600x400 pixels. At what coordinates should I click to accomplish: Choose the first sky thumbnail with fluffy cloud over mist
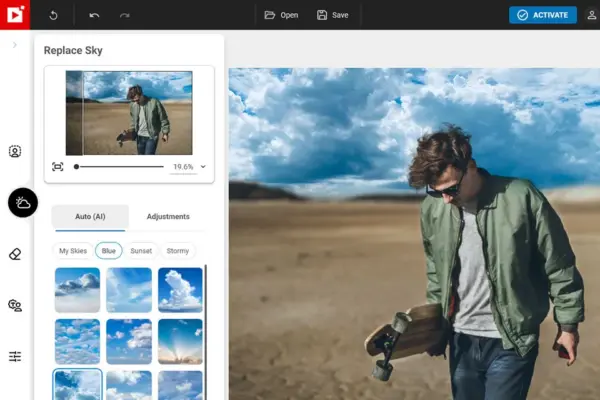pyautogui.click(x=77, y=290)
